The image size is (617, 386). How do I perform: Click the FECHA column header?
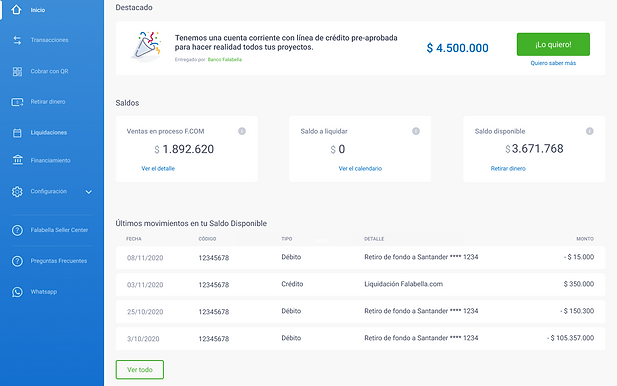click(x=134, y=239)
